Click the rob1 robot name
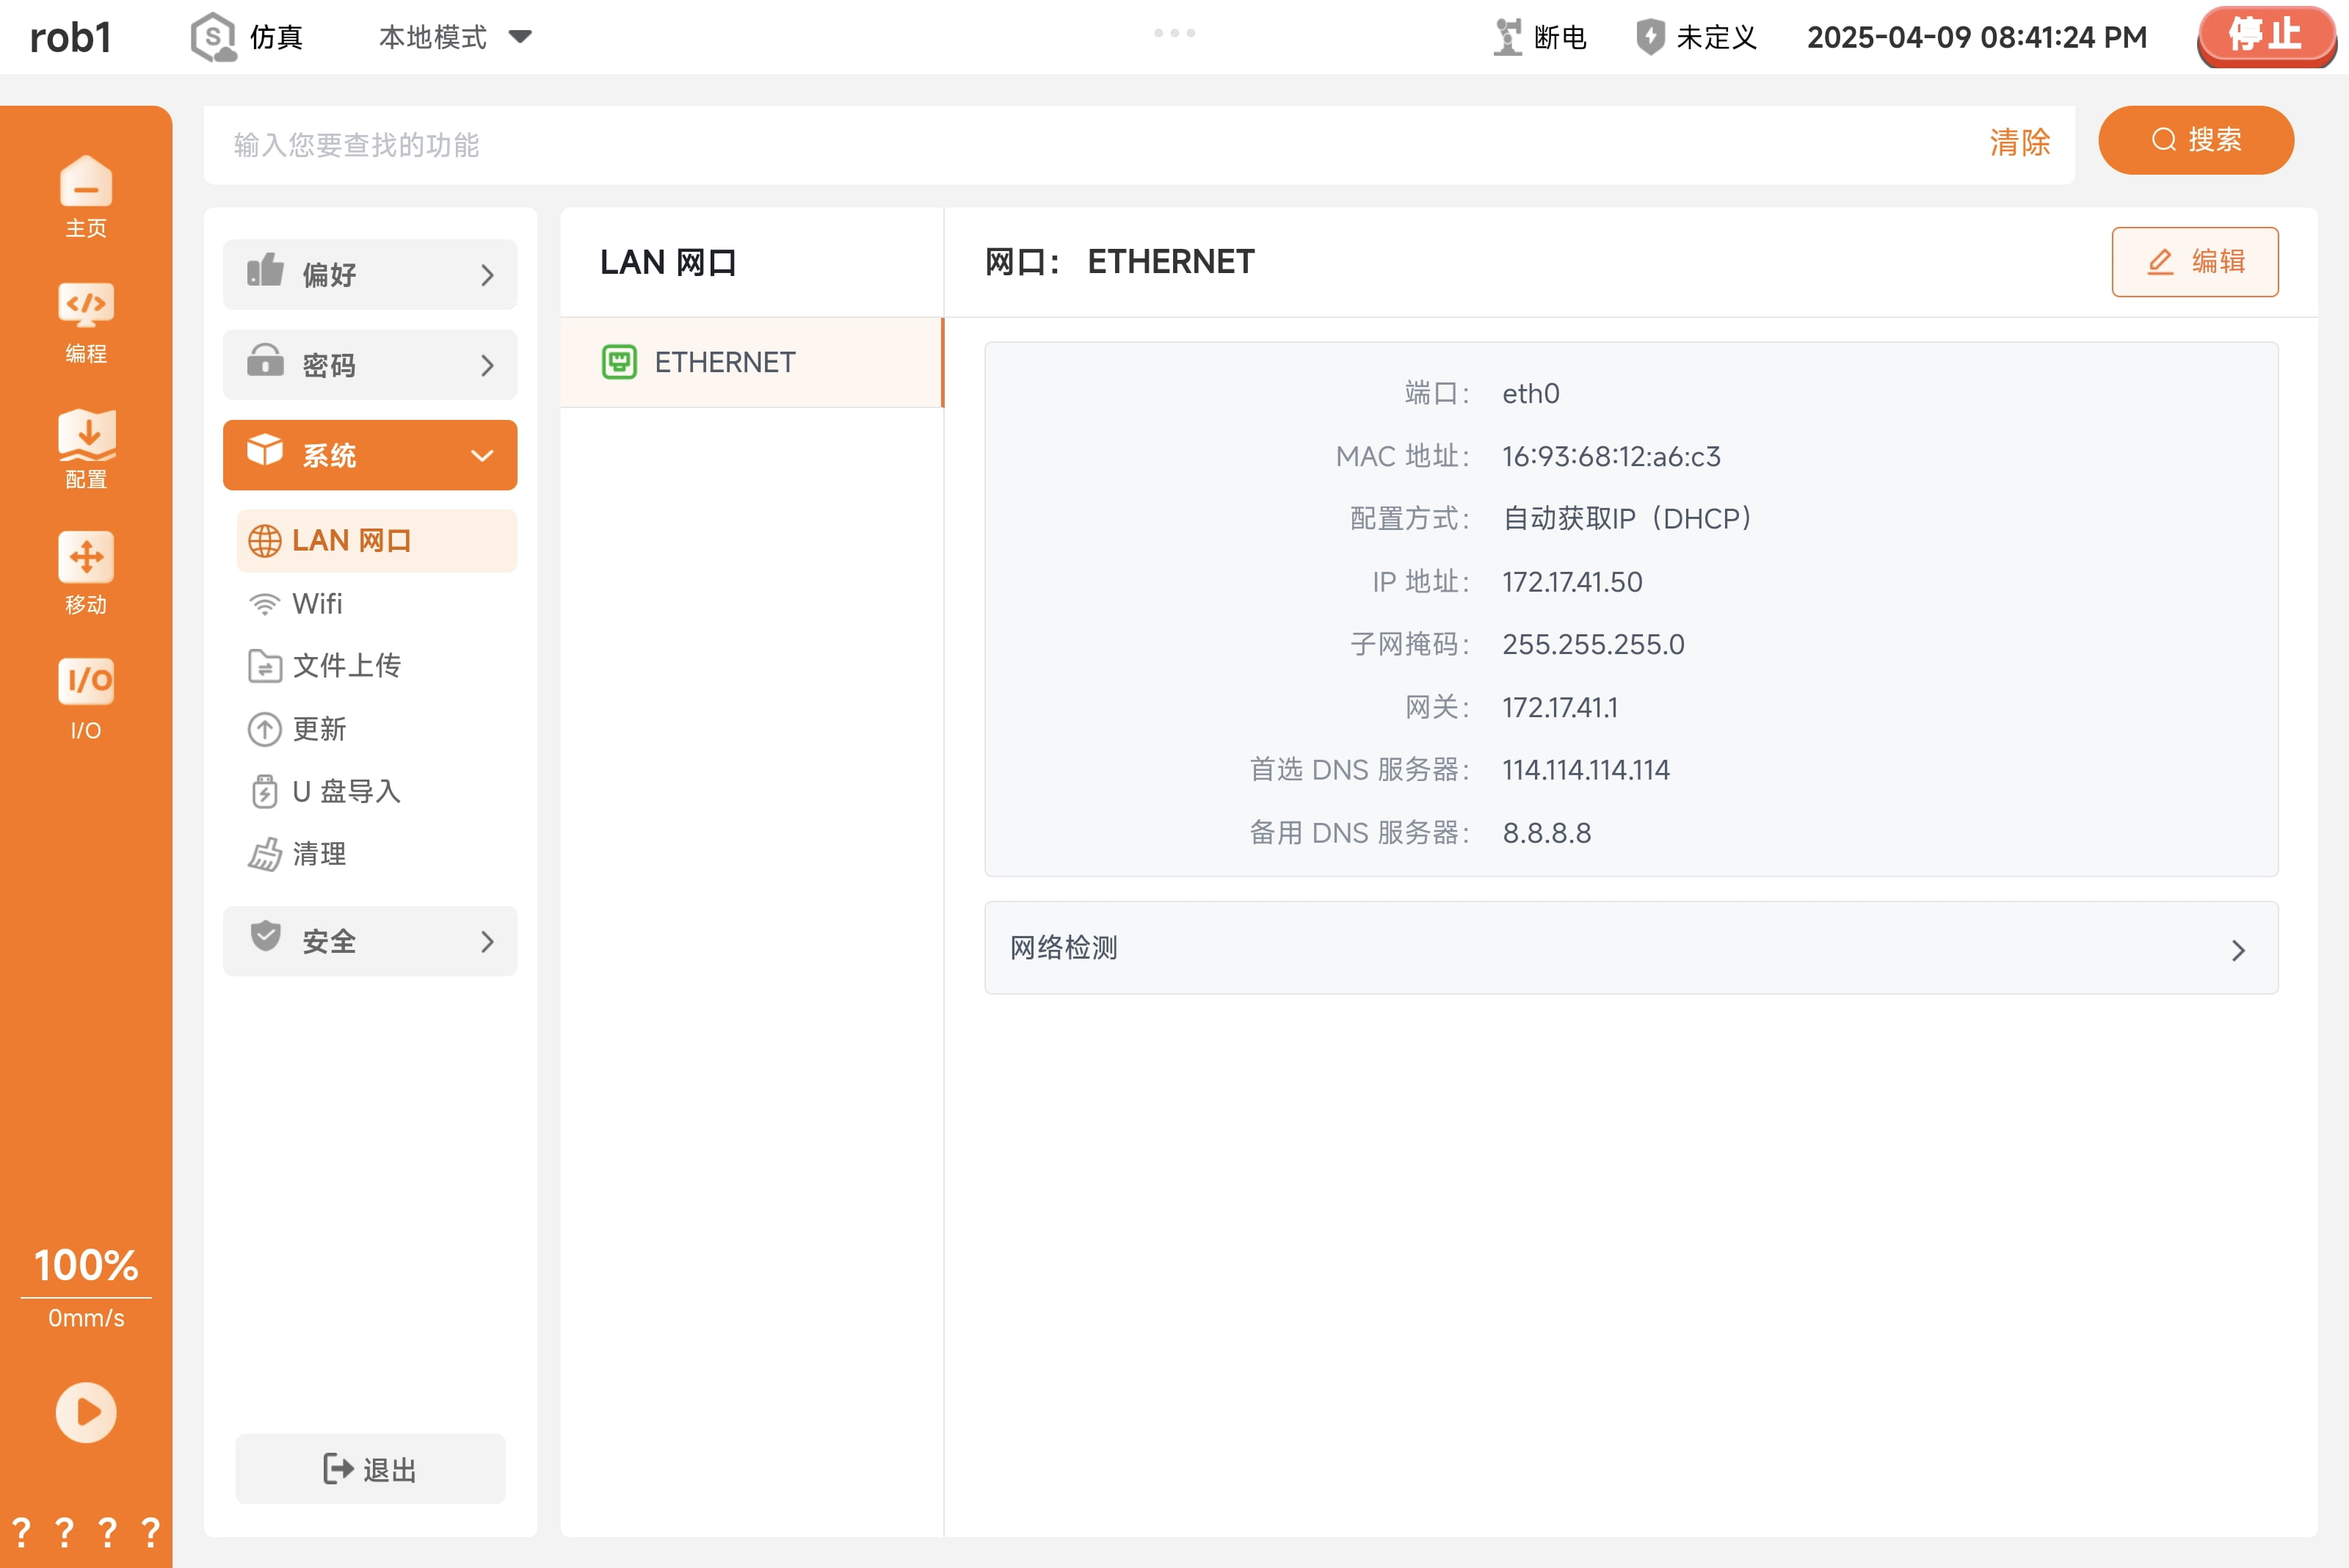The width and height of the screenshot is (2349, 1568). [70, 37]
